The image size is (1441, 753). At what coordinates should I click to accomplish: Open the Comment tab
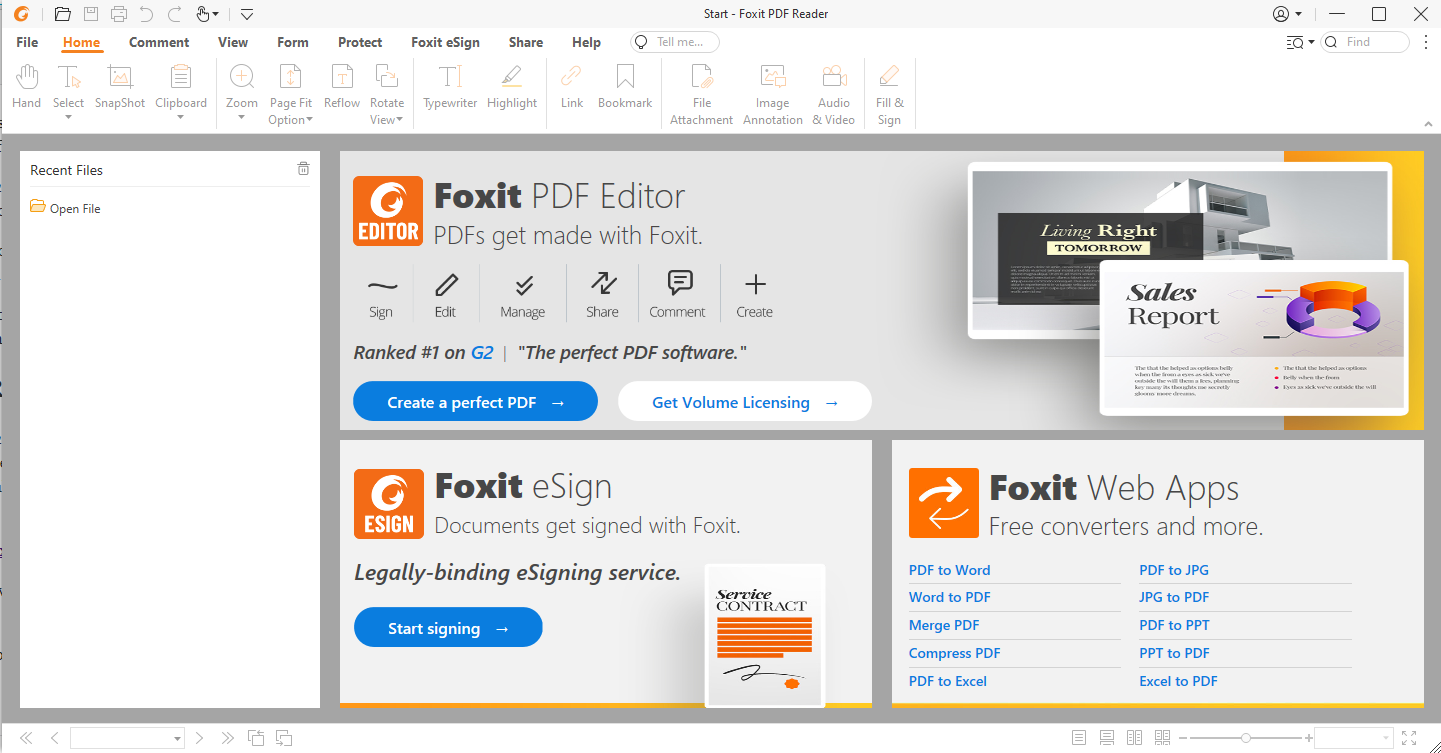coord(159,42)
